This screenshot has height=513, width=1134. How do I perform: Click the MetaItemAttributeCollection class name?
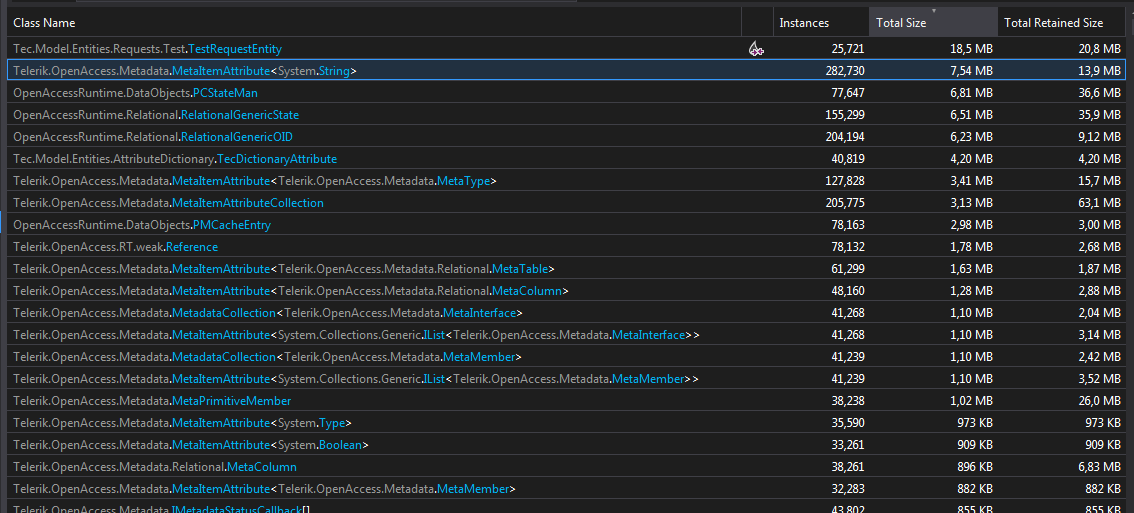(x=248, y=203)
